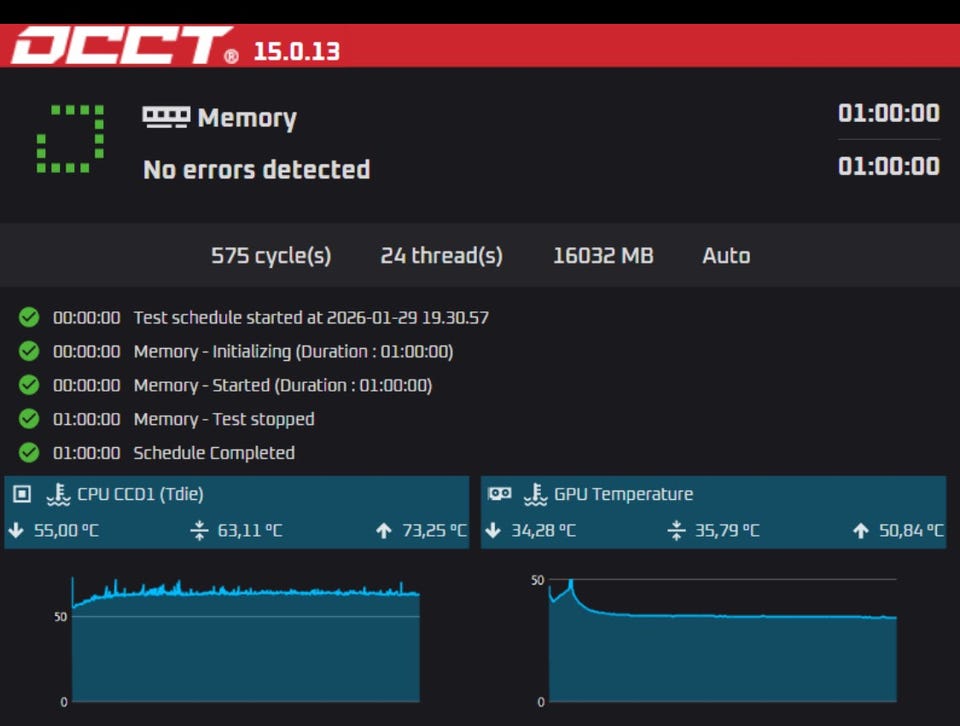Click the RAM stick icon beside Memory
This screenshot has width=960, height=726.
point(166,117)
